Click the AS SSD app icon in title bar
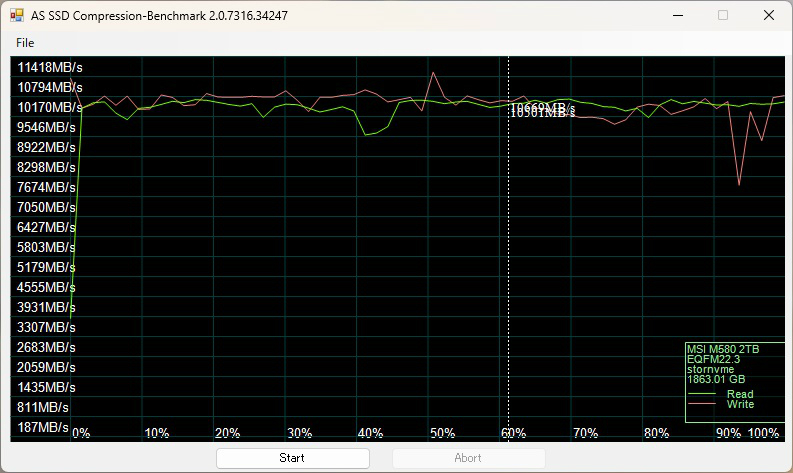 tap(17, 15)
